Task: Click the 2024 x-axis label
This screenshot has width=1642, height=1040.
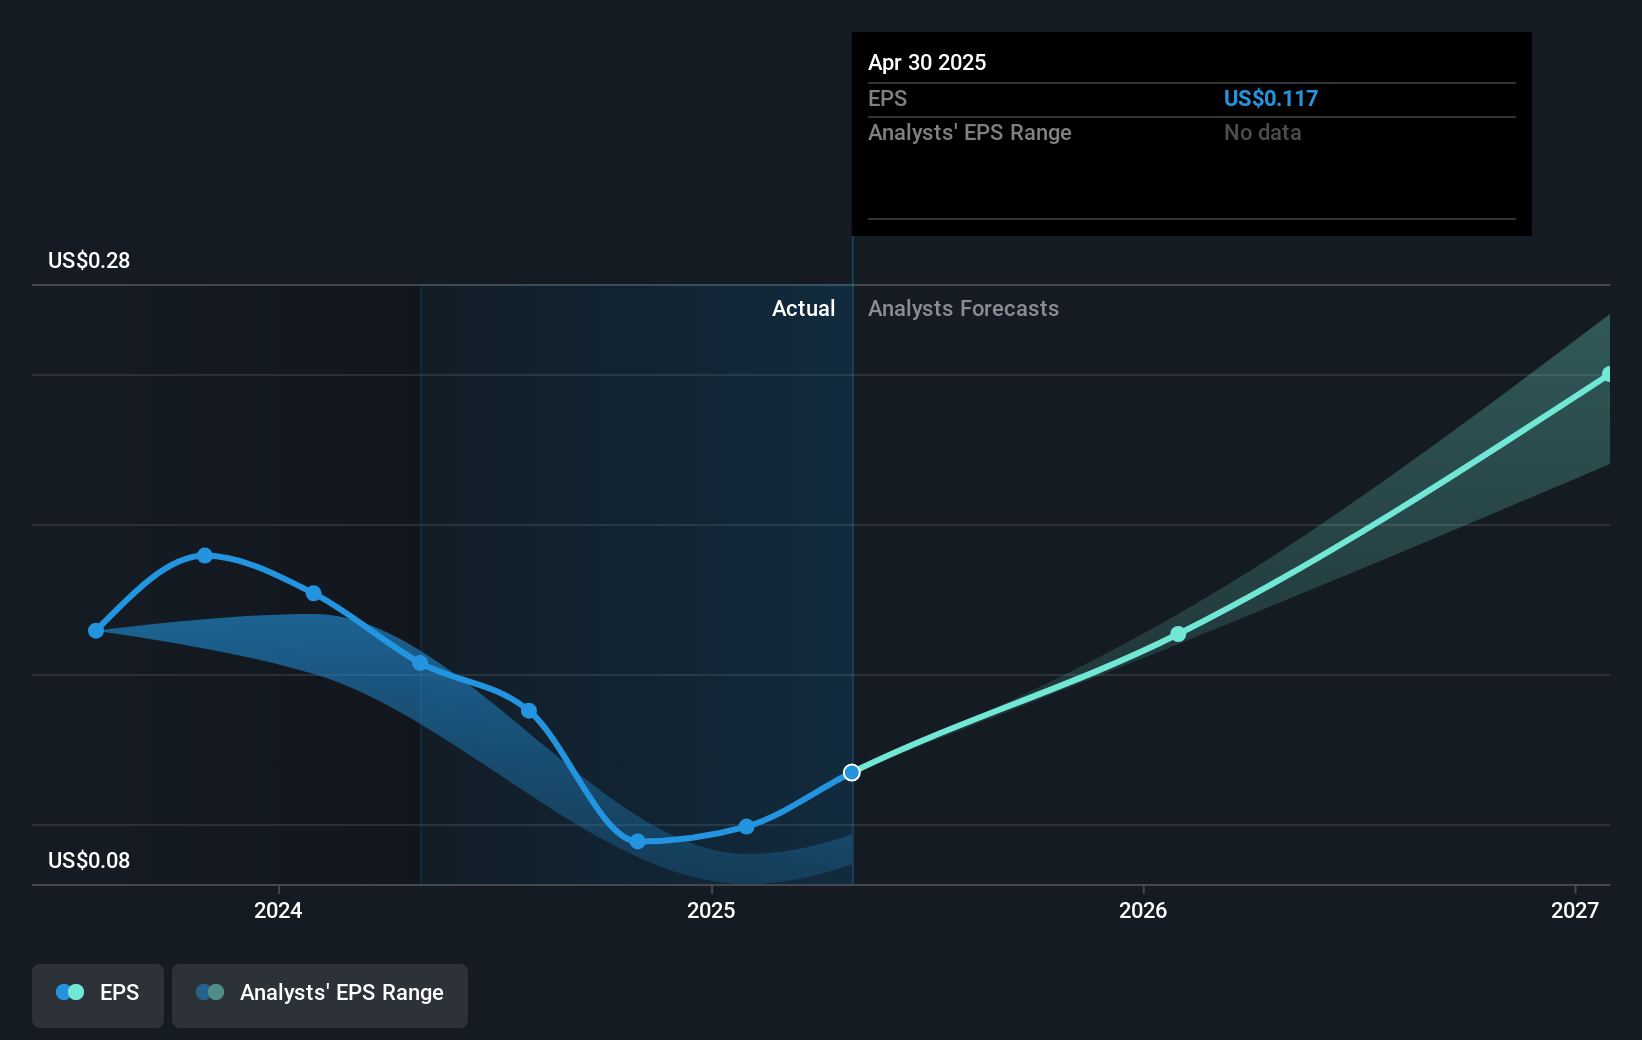Action: pos(278,910)
